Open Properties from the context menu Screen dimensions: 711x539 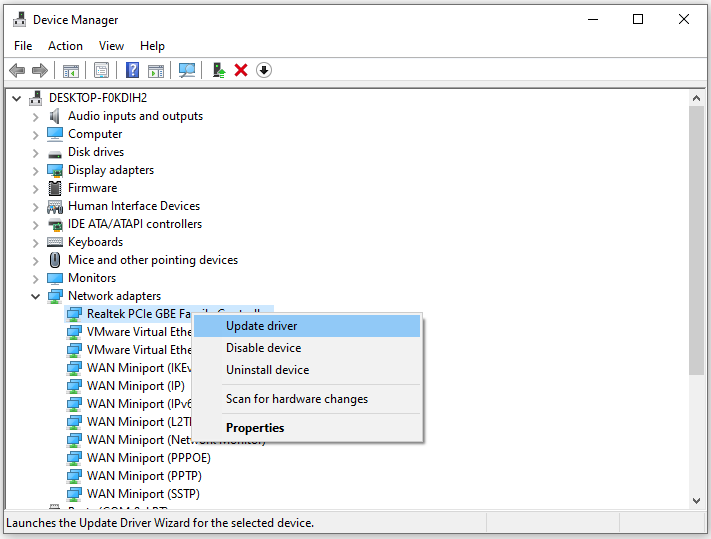255,428
